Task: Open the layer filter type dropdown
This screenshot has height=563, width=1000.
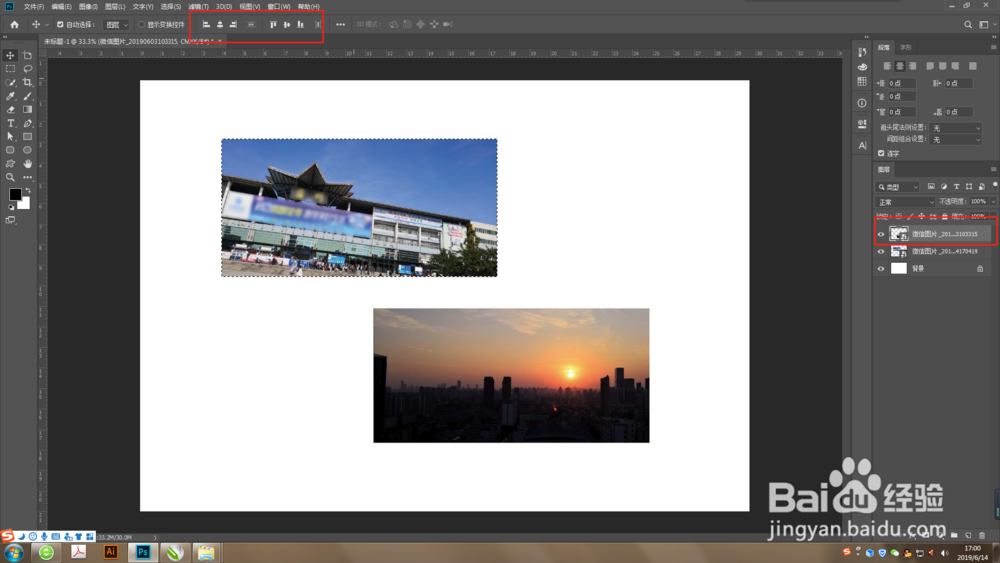Action: [898, 187]
